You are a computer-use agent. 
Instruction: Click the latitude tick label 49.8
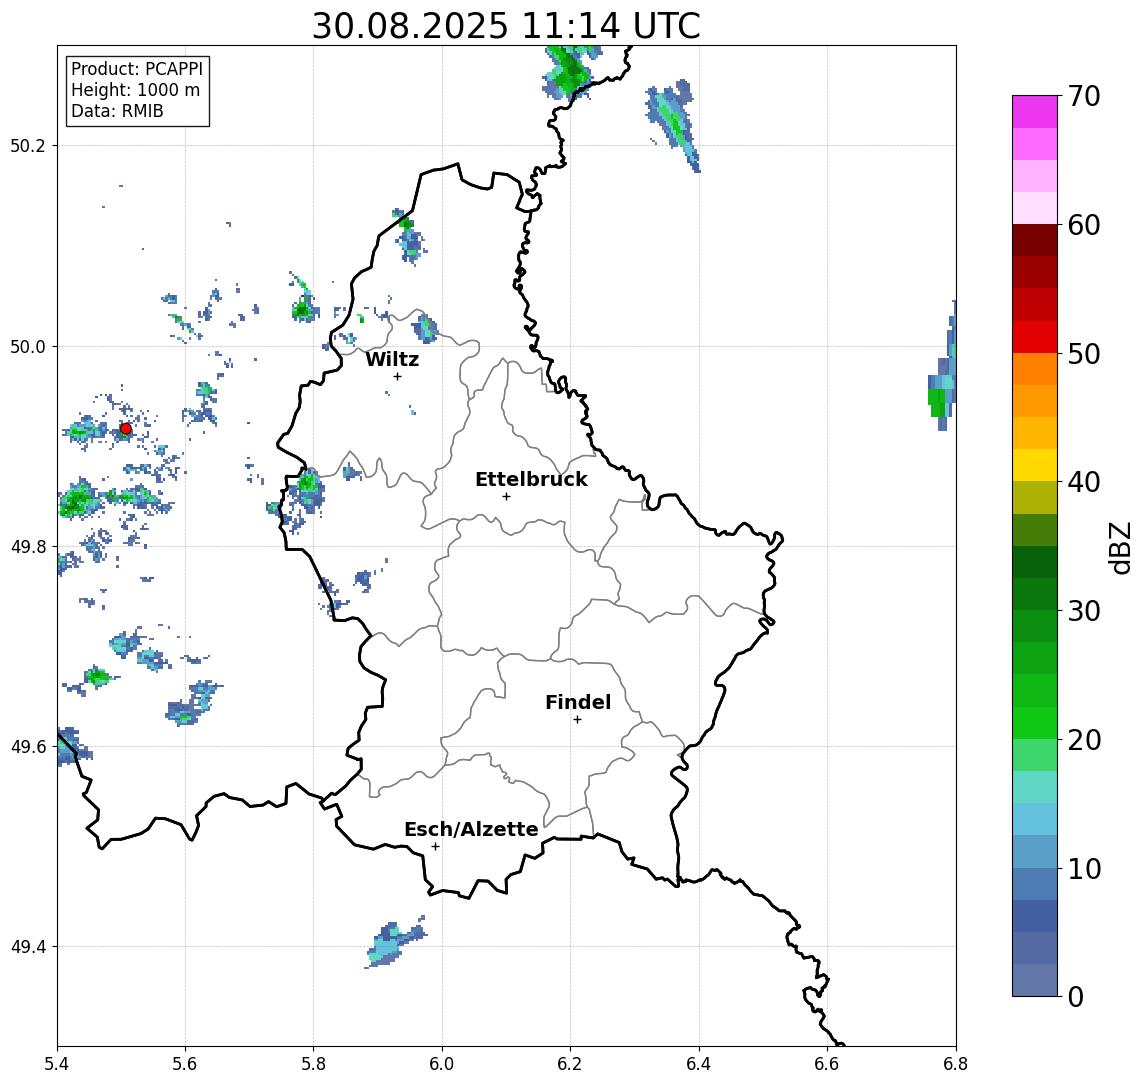pyautogui.click(x=27, y=546)
